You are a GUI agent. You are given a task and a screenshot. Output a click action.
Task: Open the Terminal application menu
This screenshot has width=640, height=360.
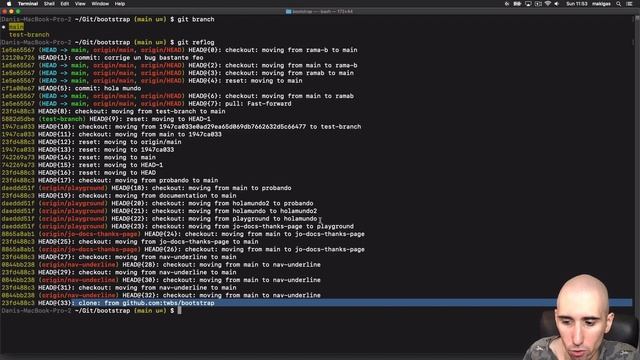28,4
